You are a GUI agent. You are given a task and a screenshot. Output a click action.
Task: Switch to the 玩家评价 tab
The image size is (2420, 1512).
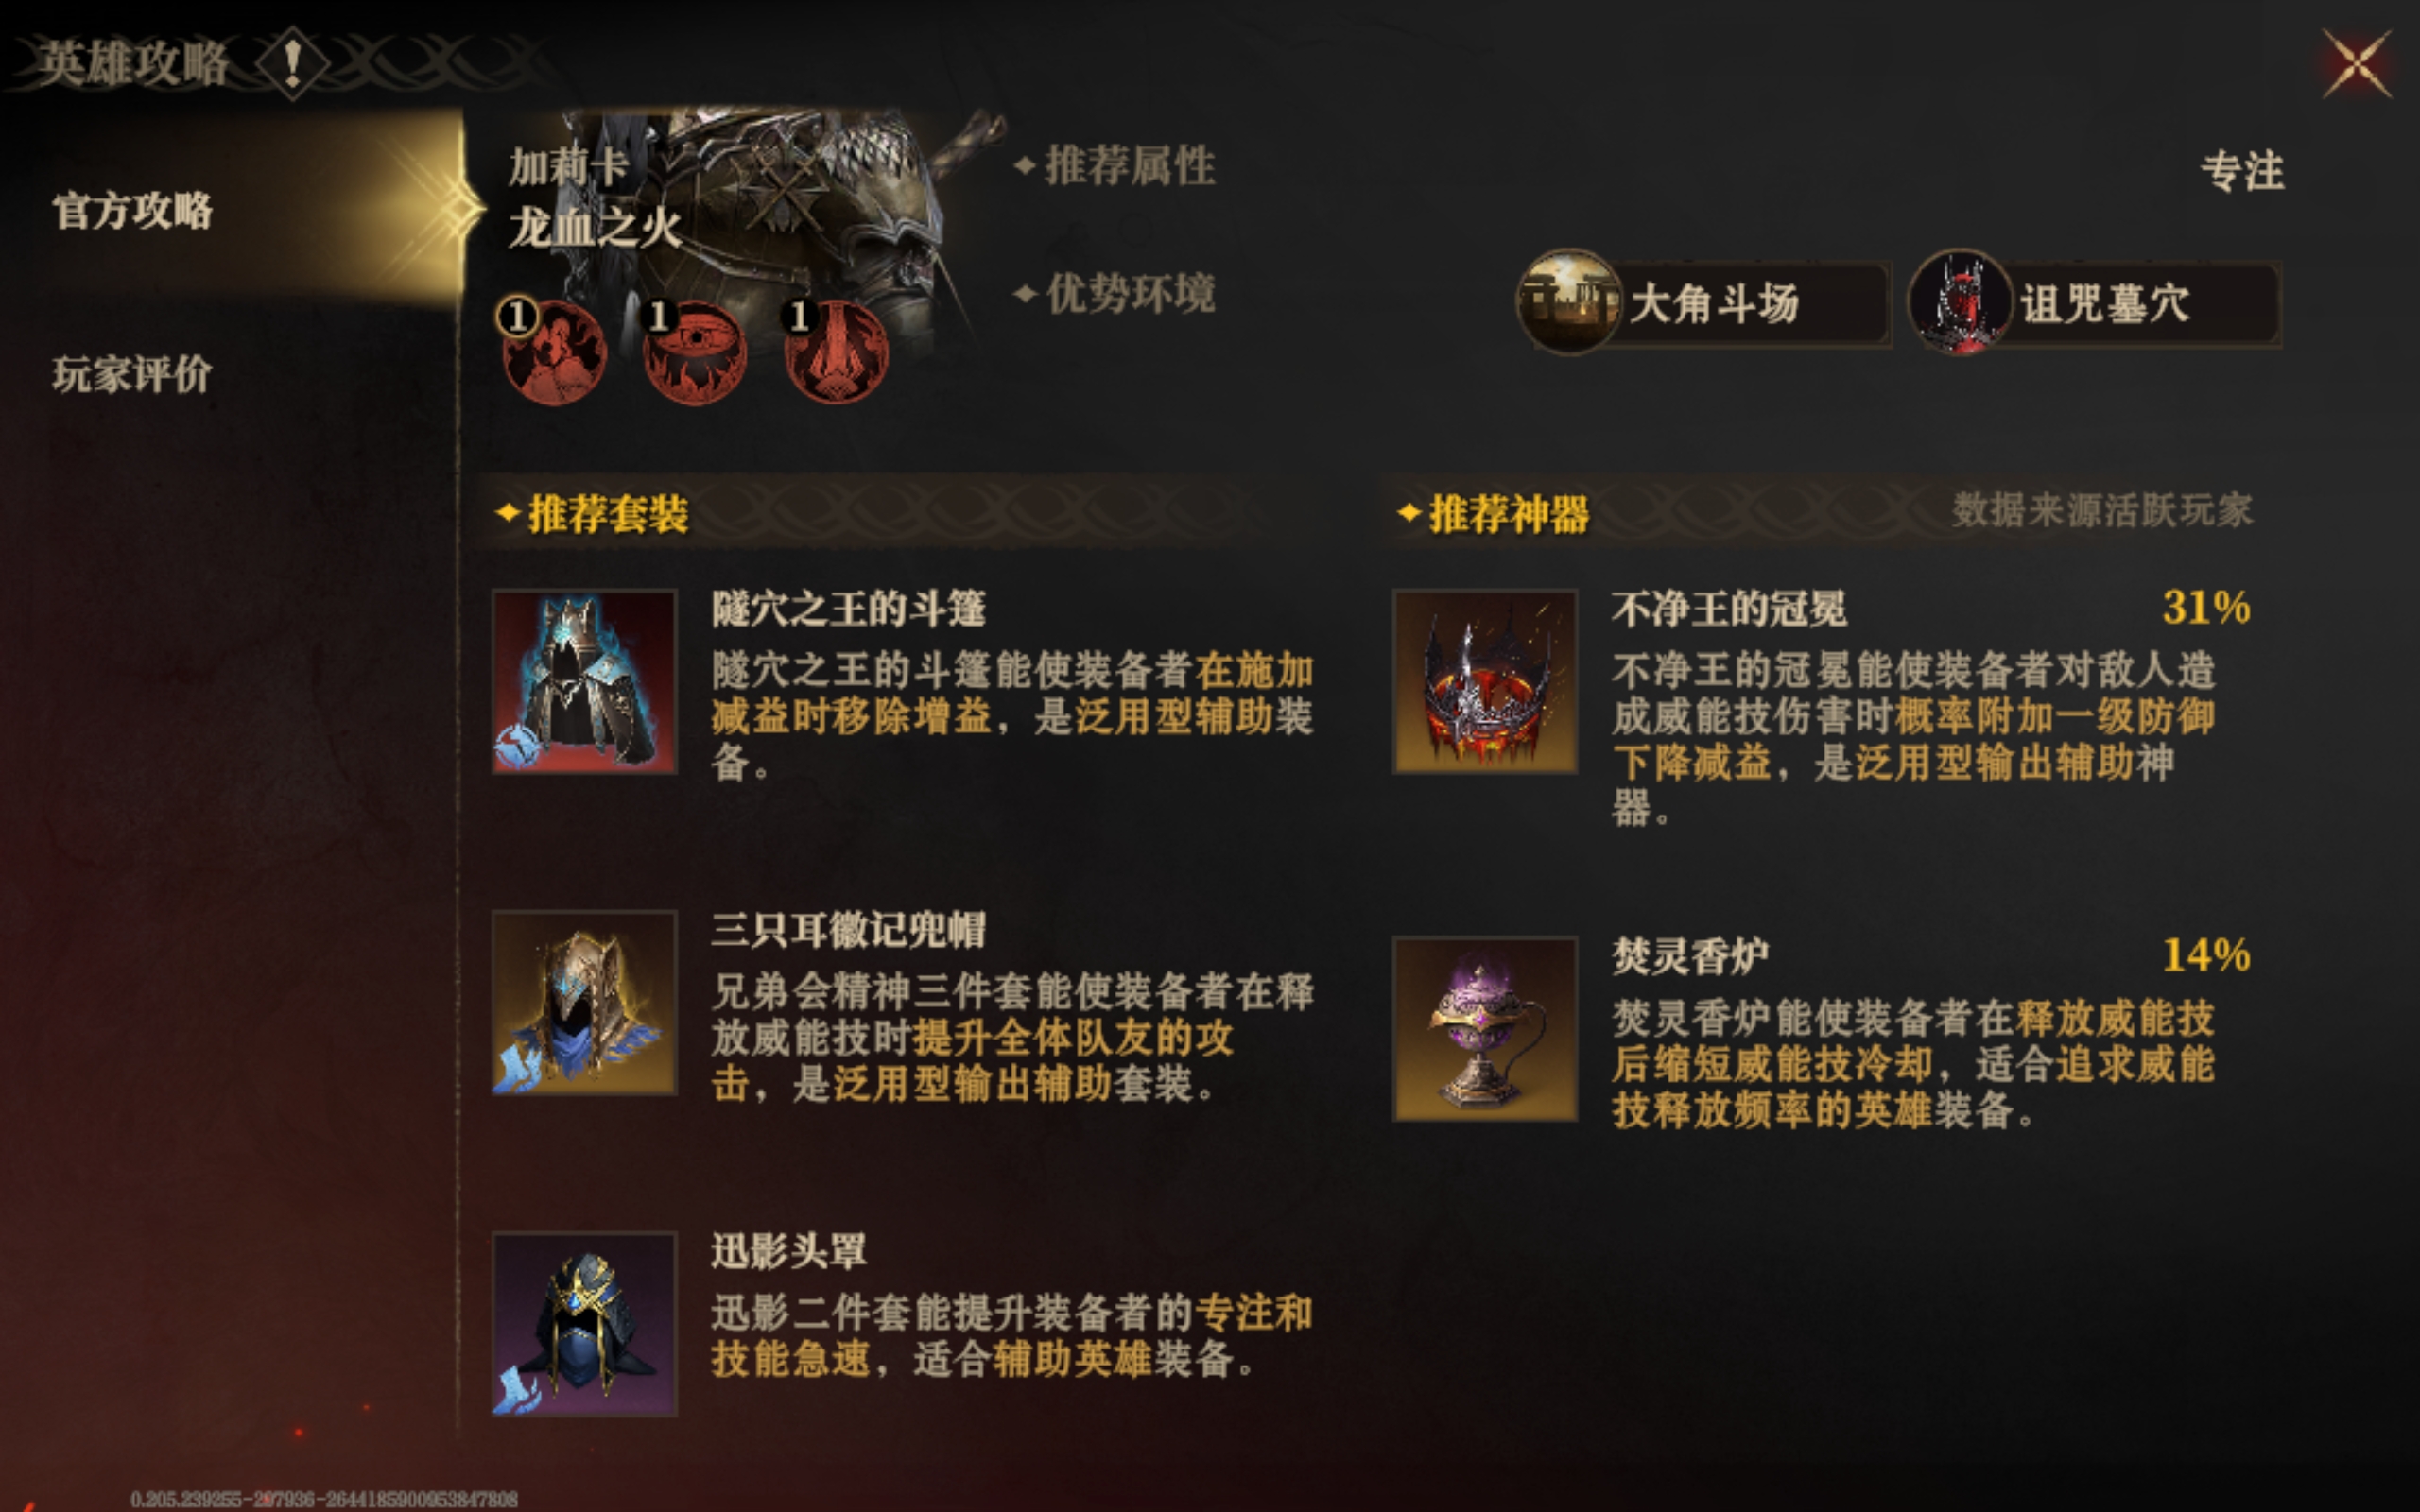pos(133,374)
